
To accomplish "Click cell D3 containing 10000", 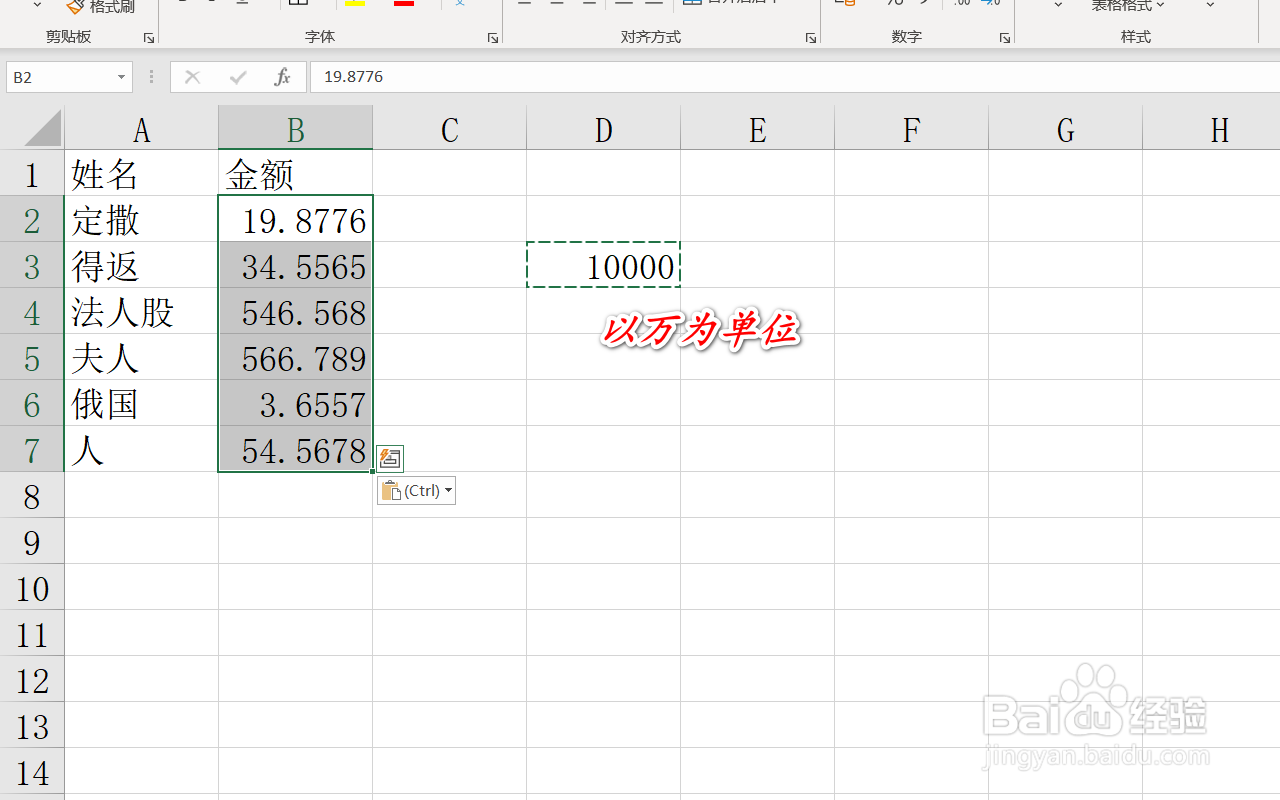I will click(604, 266).
